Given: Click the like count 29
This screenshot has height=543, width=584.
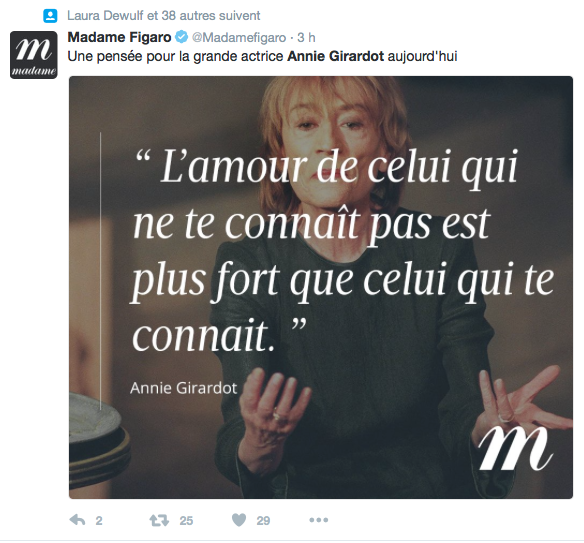Looking at the screenshot, I should pyautogui.click(x=263, y=520).
